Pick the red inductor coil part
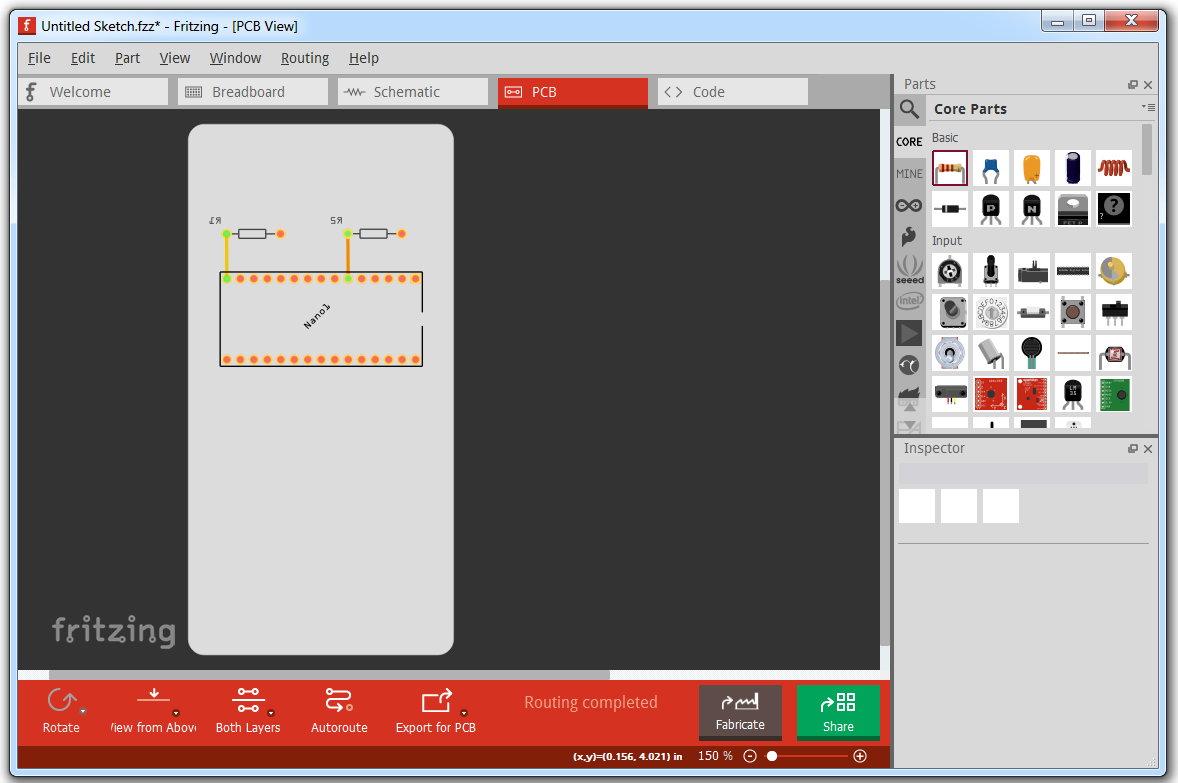 click(1114, 168)
